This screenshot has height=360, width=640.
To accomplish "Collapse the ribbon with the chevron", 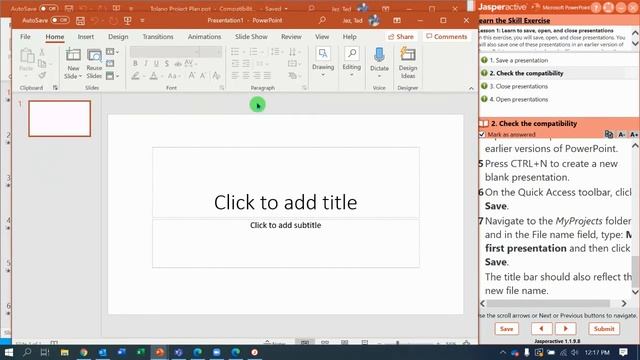I will click(471, 88).
